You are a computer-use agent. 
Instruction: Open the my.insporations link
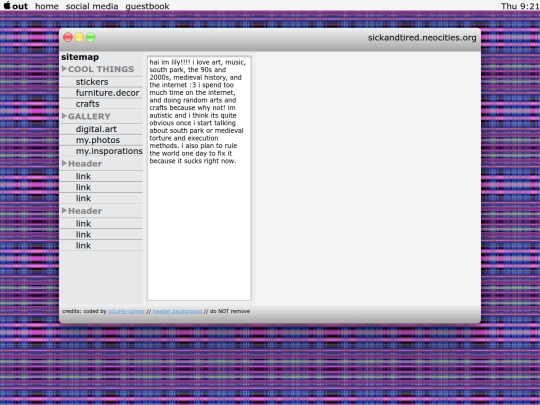[109, 151]
